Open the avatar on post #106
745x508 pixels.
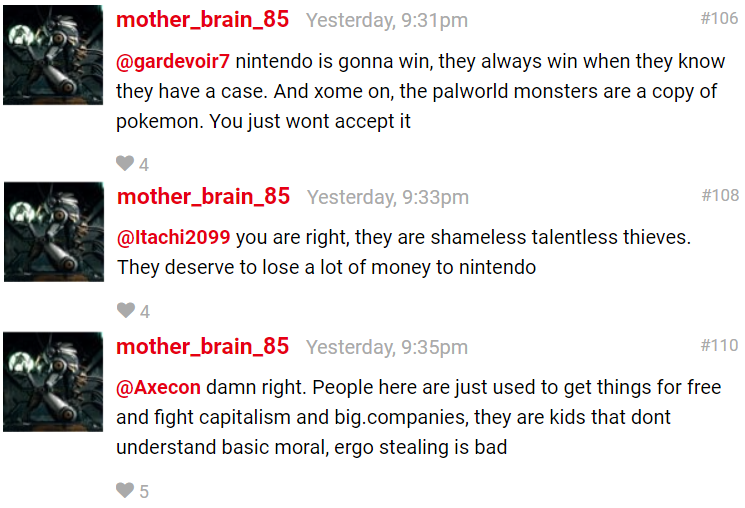(53, 55)
